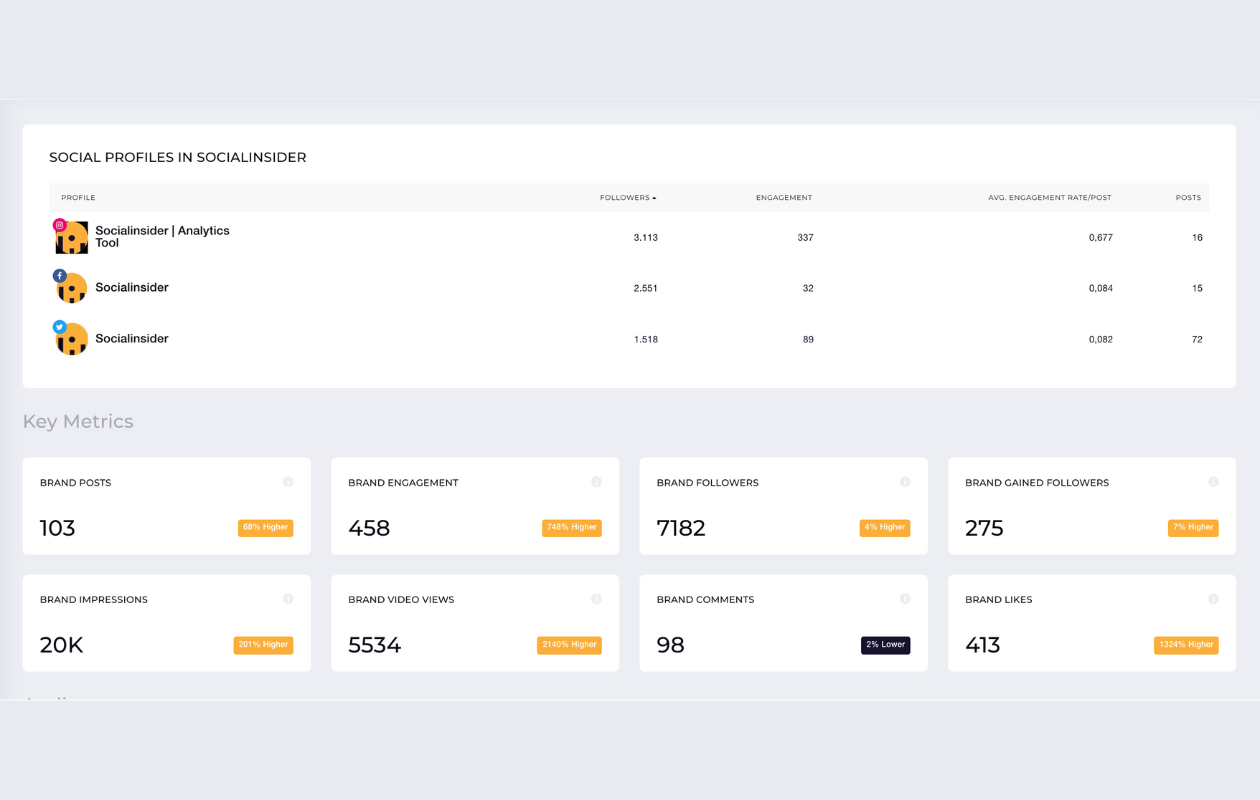The height and width of the screenshot is (800, 1260).
Task: Click the 2.551 followers cell
Action: coord(646,288)
